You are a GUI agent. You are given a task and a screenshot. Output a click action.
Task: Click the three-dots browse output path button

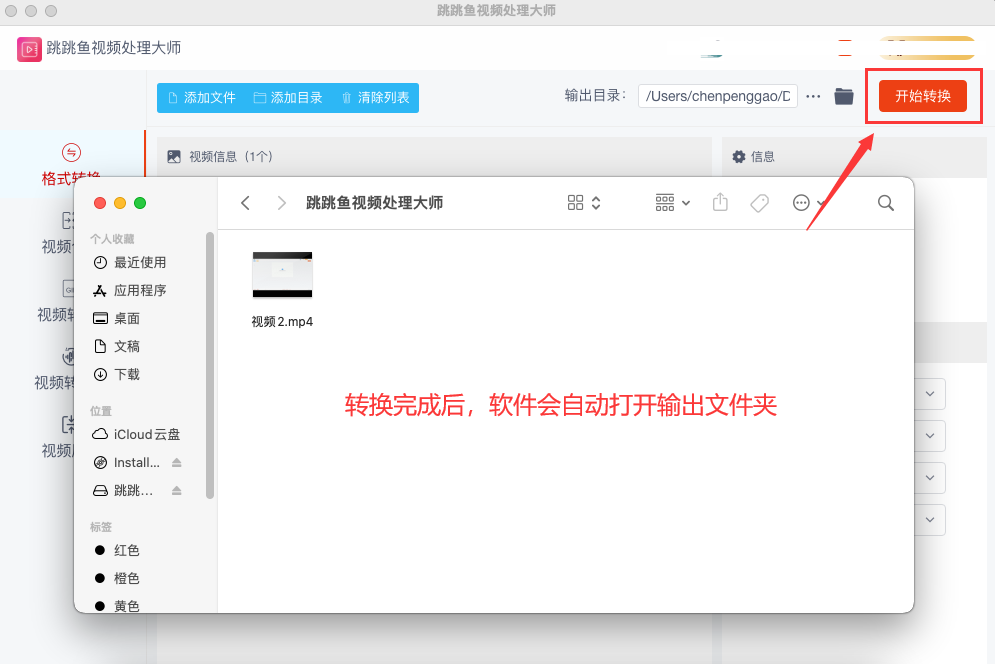(x=813, y=96)
